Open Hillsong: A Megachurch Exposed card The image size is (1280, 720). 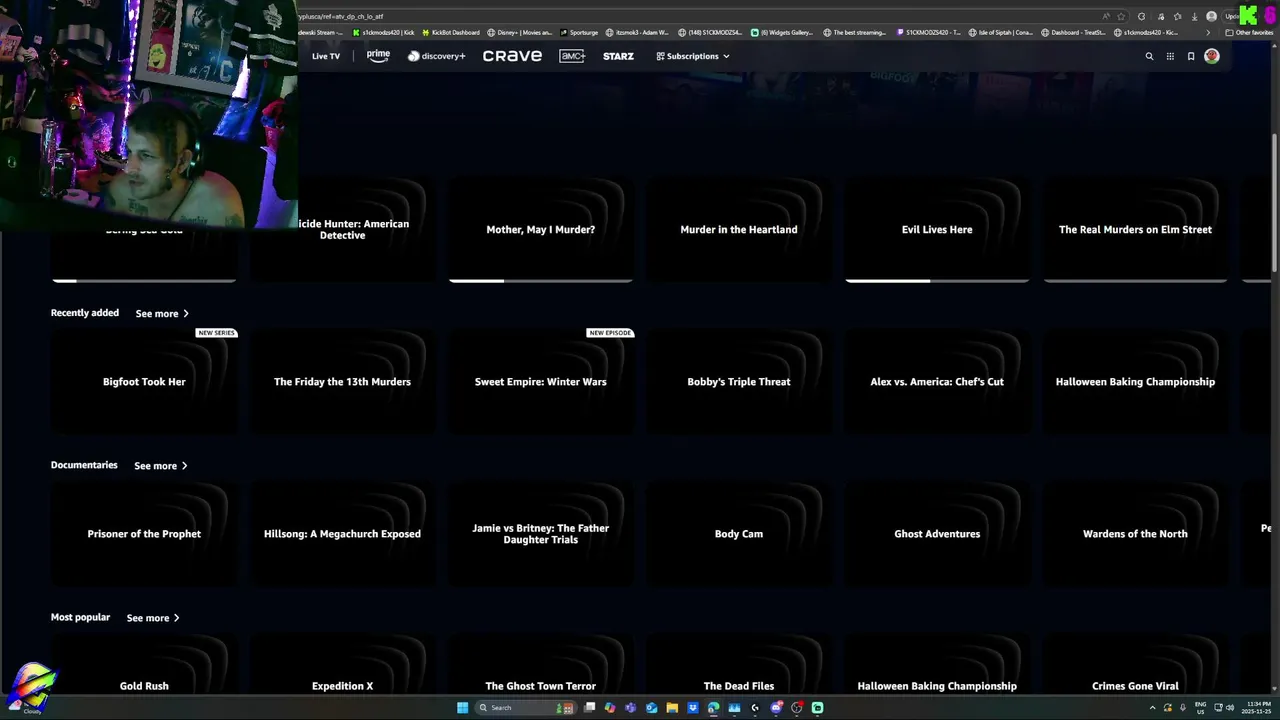(342, 534)
